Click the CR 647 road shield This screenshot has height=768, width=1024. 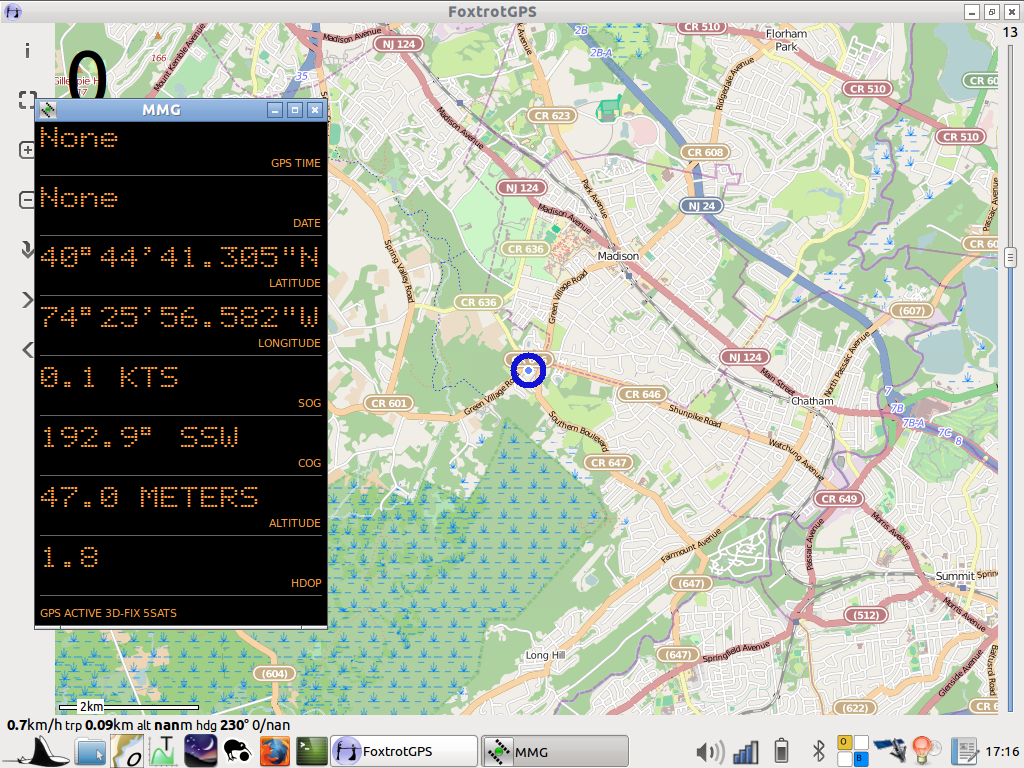pos(609,462)
